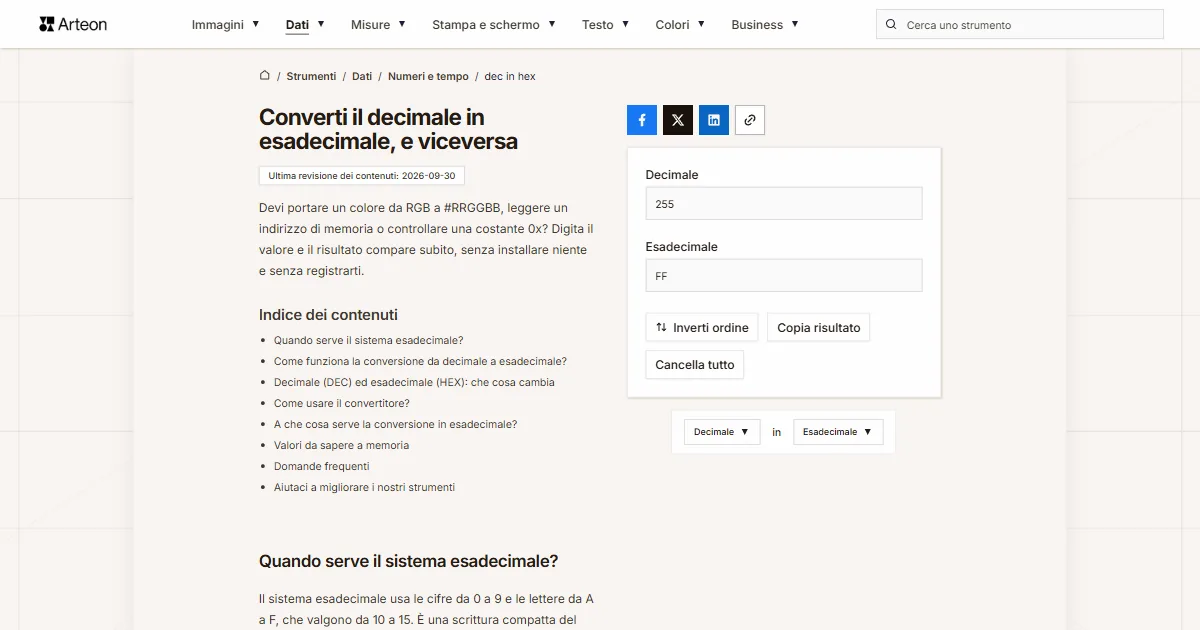Share the page on Facebook

click(642, 120)
